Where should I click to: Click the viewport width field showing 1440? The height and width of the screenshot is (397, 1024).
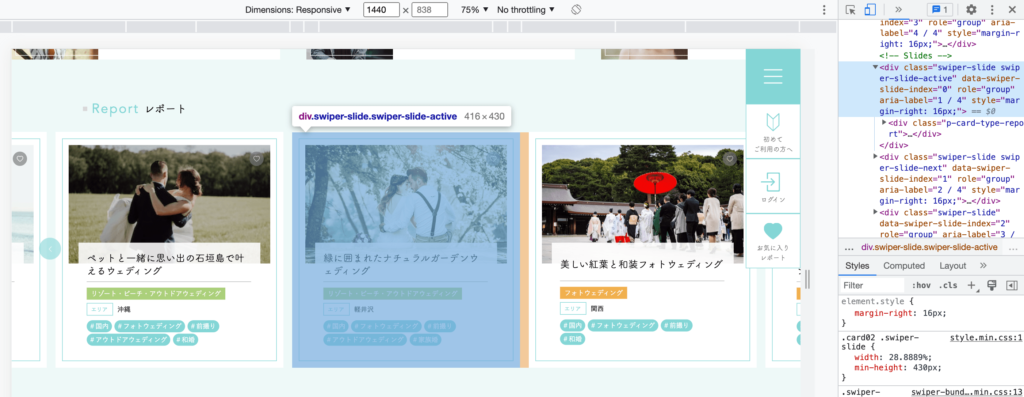(x=381, y=10)
